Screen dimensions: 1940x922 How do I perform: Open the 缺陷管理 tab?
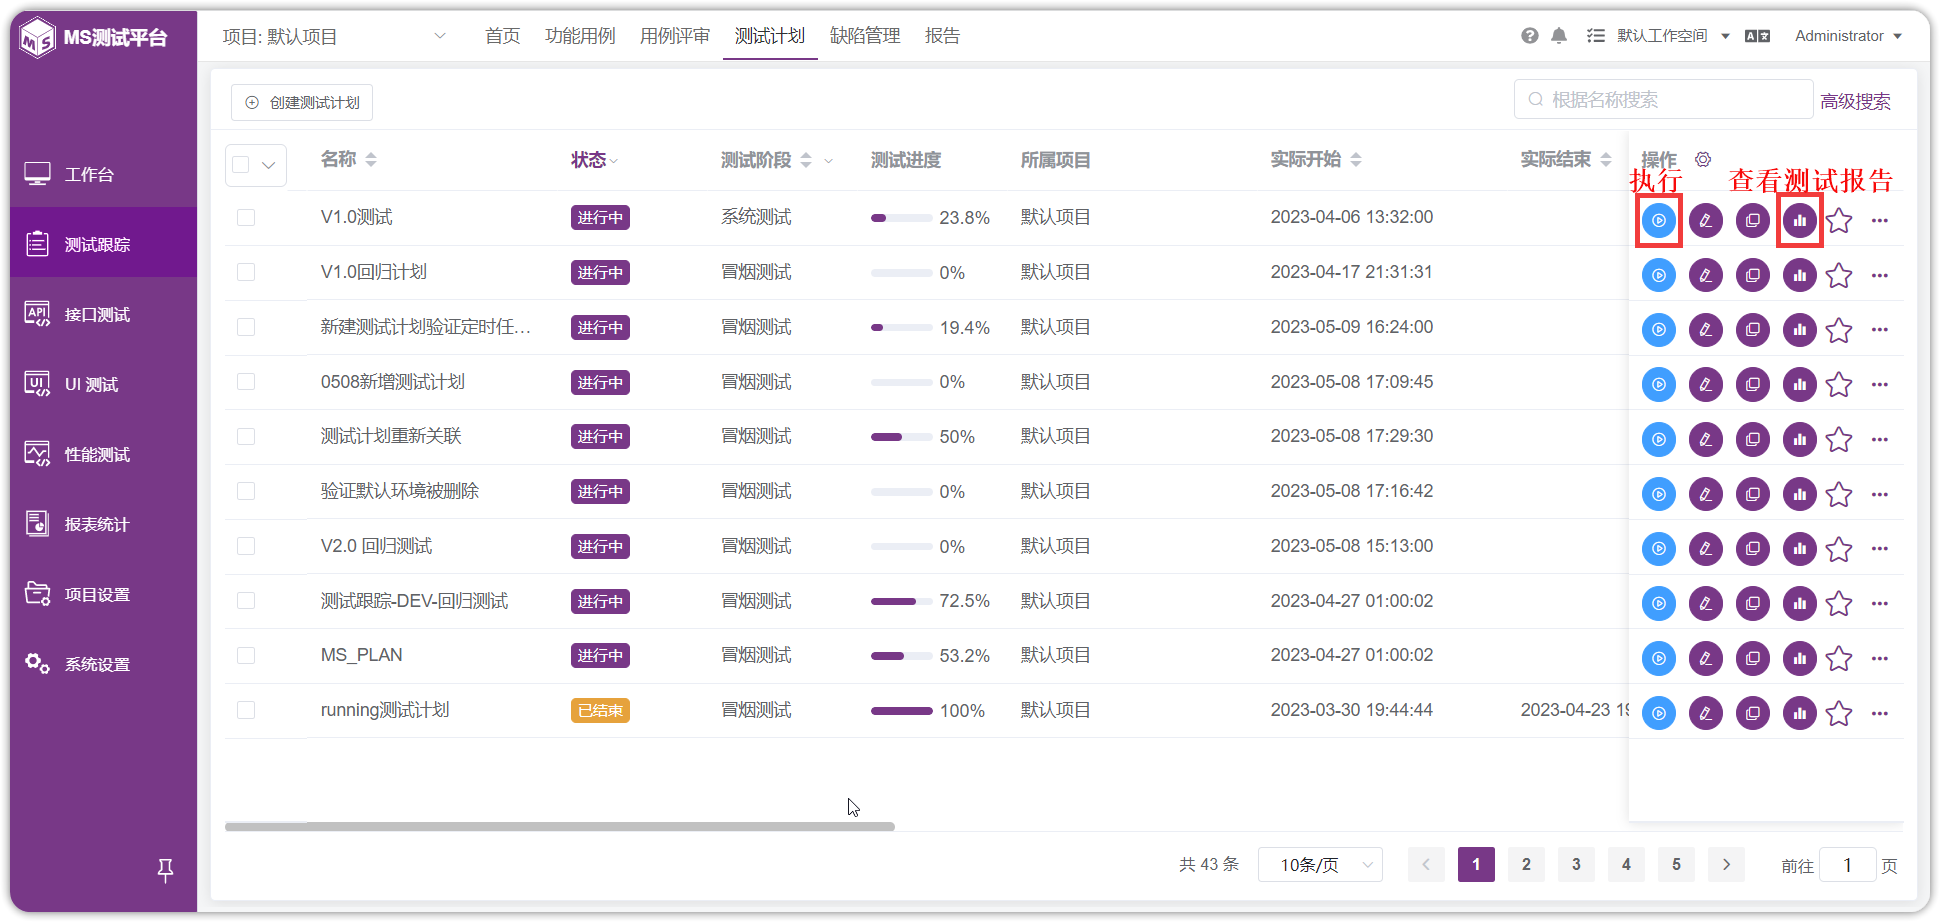865,36
